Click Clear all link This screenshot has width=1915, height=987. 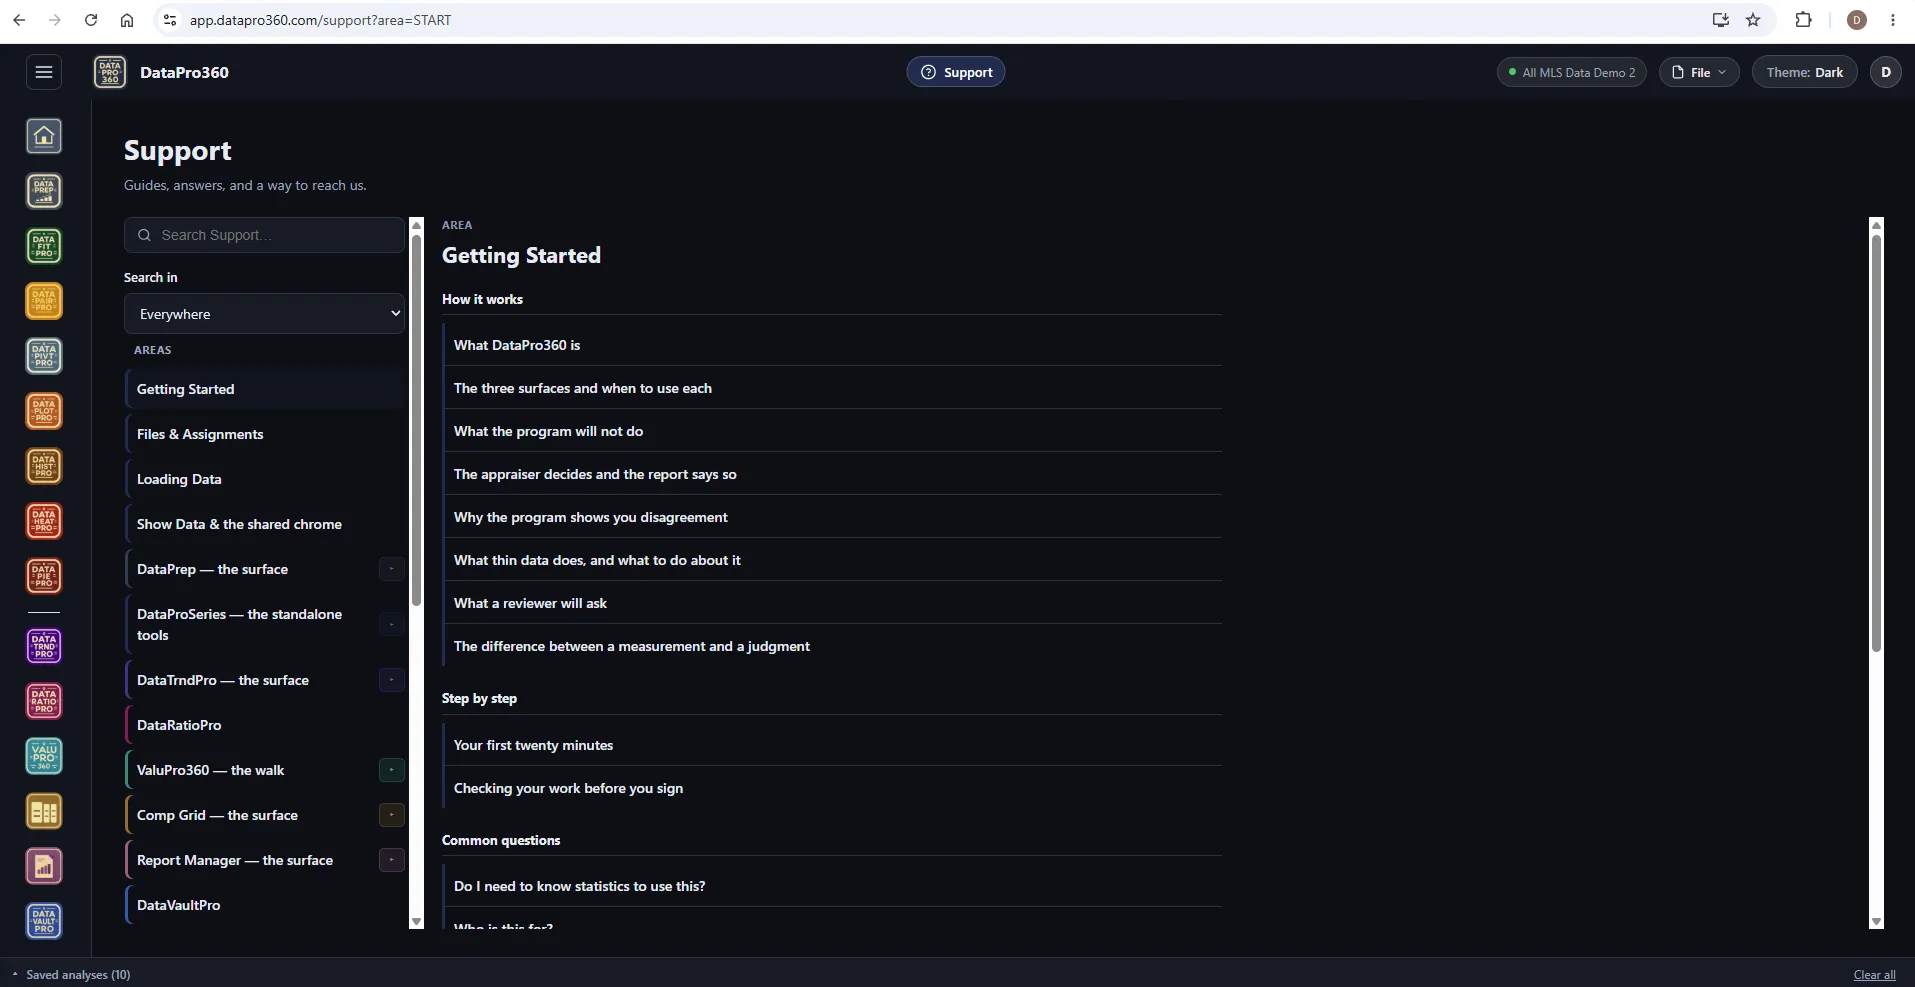click(x=1874, y=975)
